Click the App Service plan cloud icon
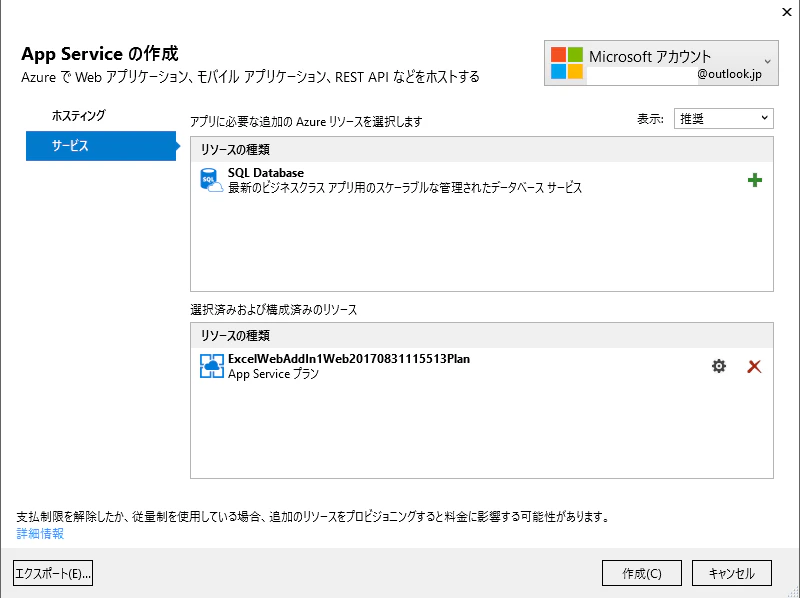Viewport: 800px width, 598px height. 211,366
